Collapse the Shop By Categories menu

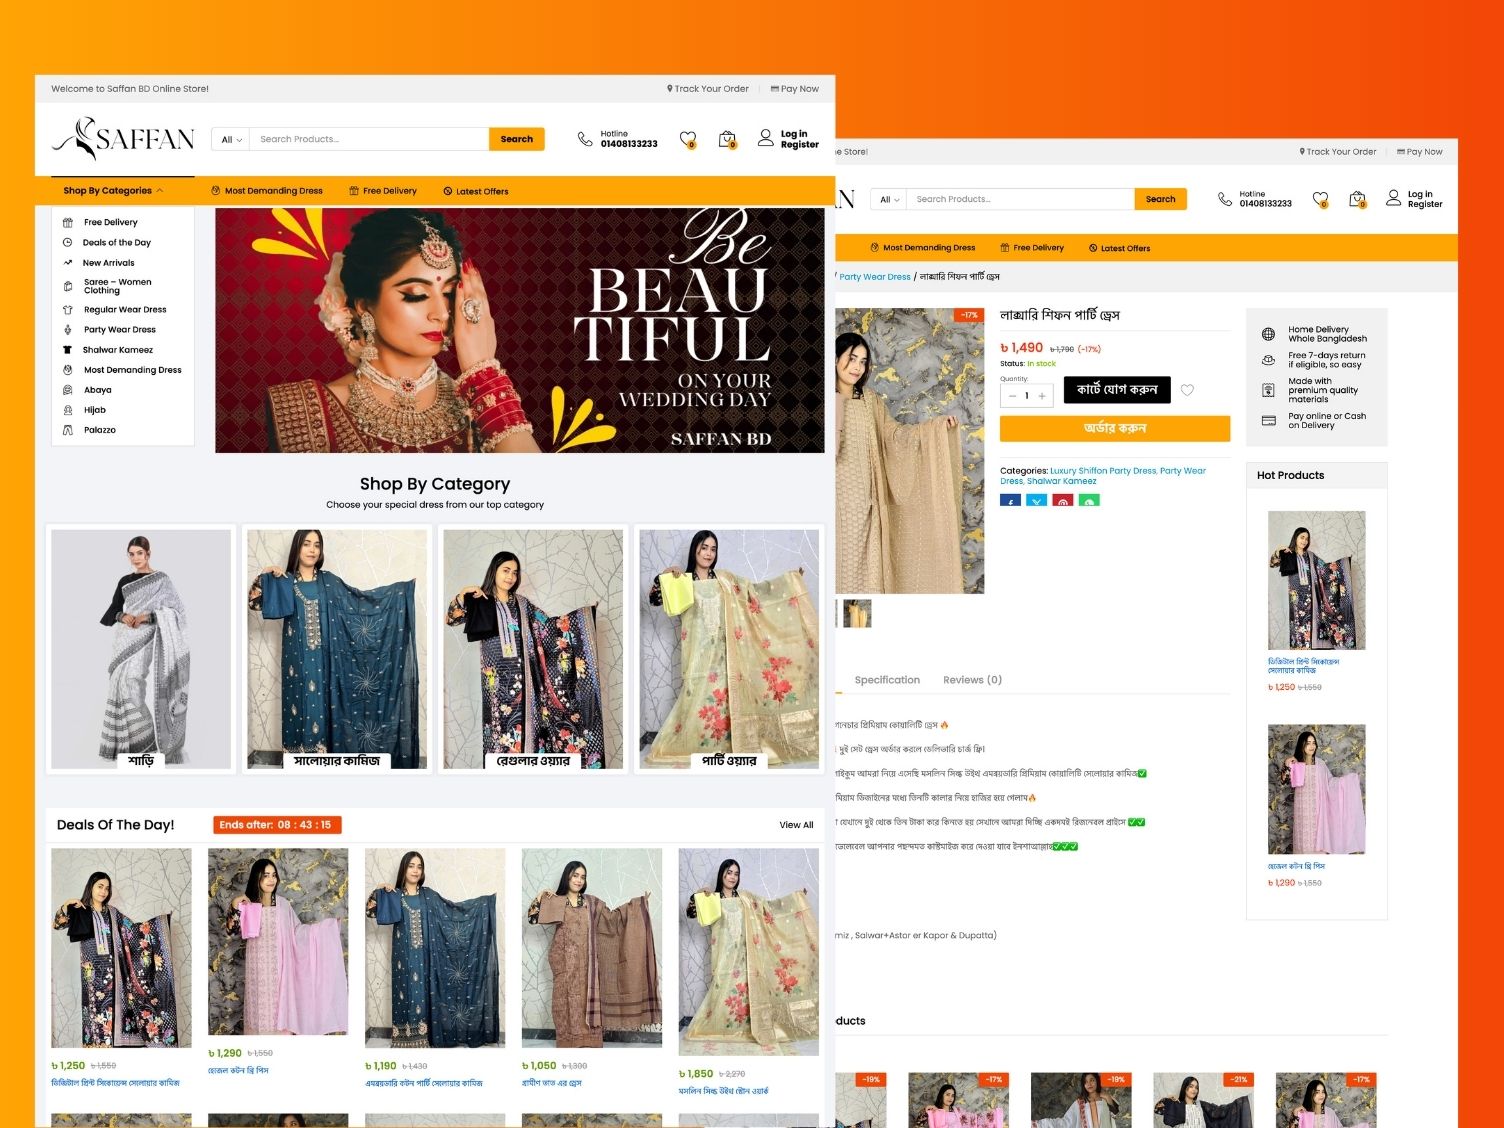tap(112, 191)
